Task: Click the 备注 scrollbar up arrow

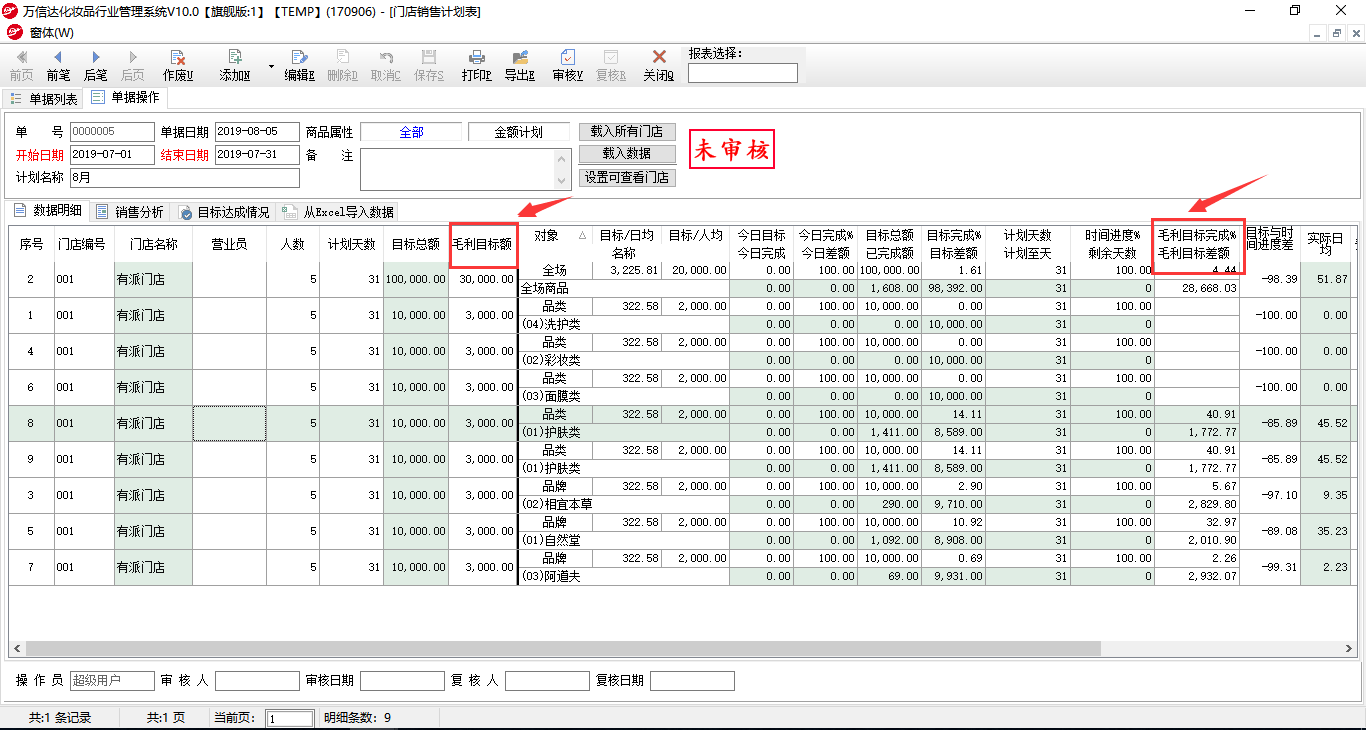Action: [563, 158]
